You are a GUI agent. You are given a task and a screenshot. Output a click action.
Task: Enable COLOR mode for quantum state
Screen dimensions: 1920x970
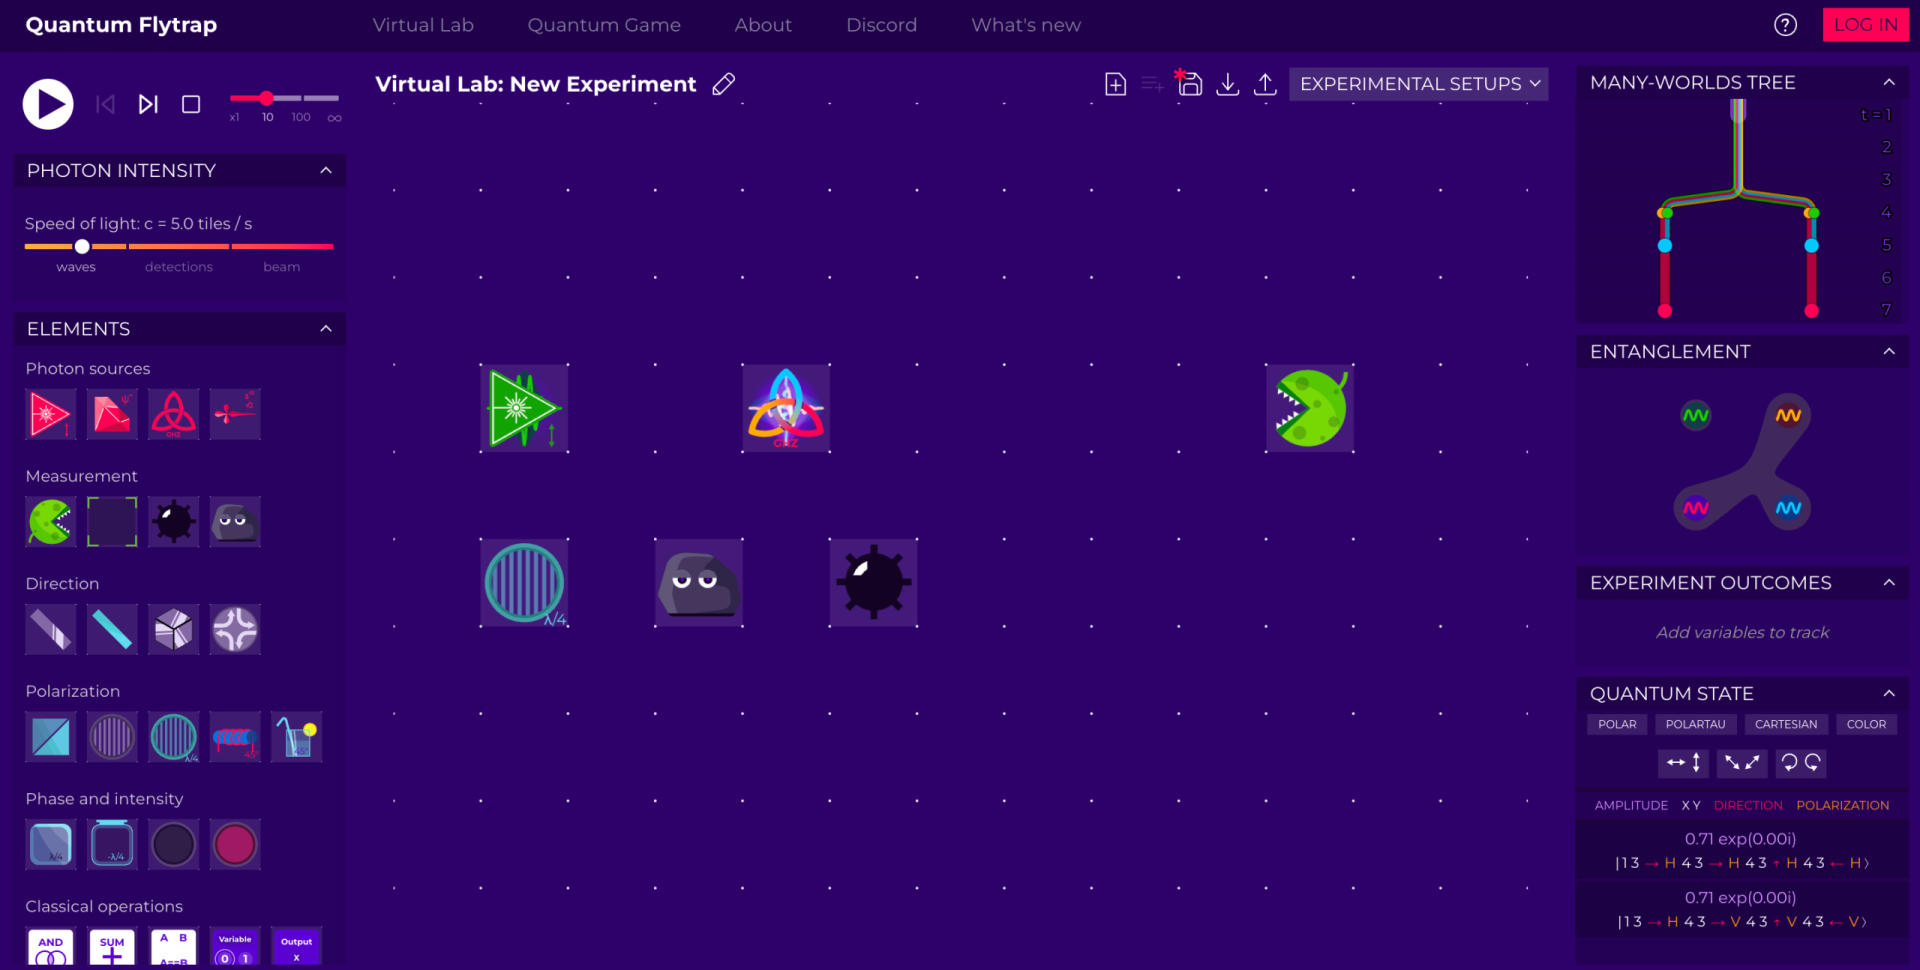coord(1866,724)
